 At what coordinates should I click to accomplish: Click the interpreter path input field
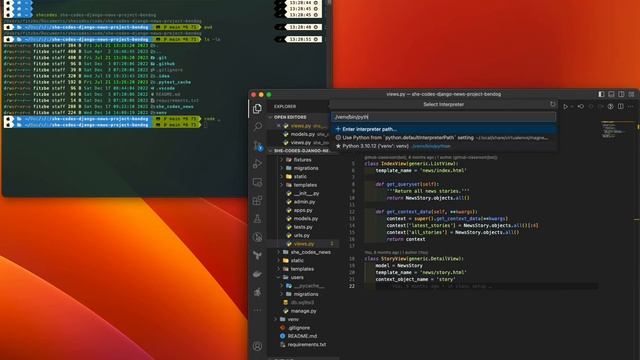(x=444, y=117)
